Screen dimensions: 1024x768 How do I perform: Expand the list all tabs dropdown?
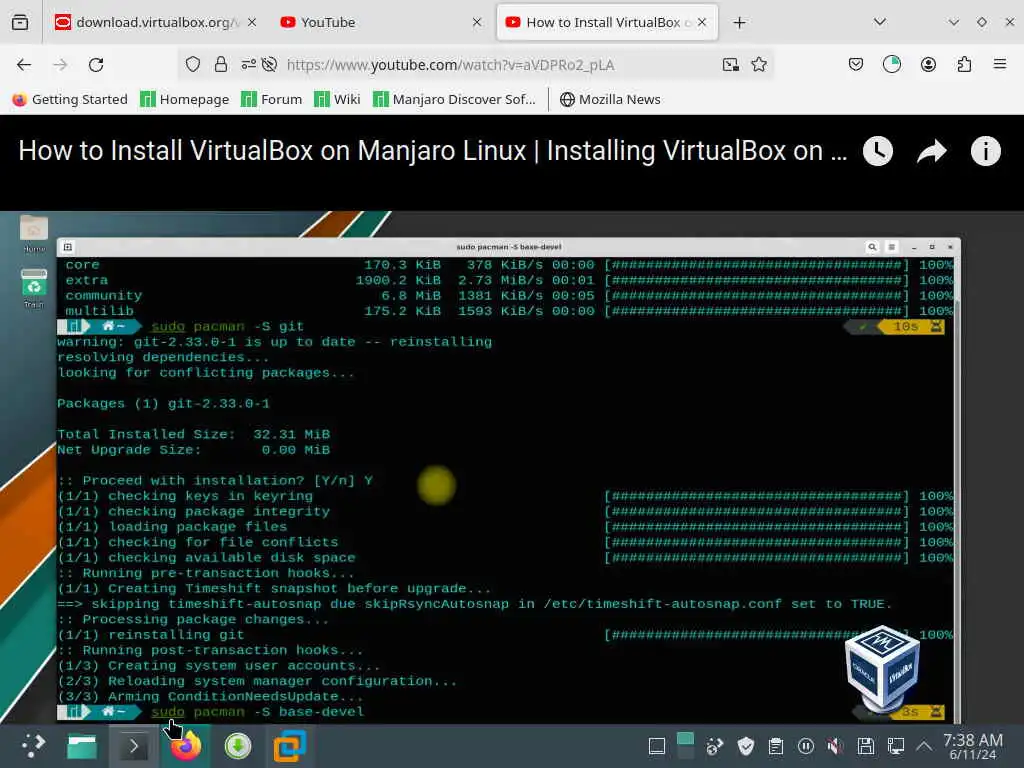tap(880, 22)
